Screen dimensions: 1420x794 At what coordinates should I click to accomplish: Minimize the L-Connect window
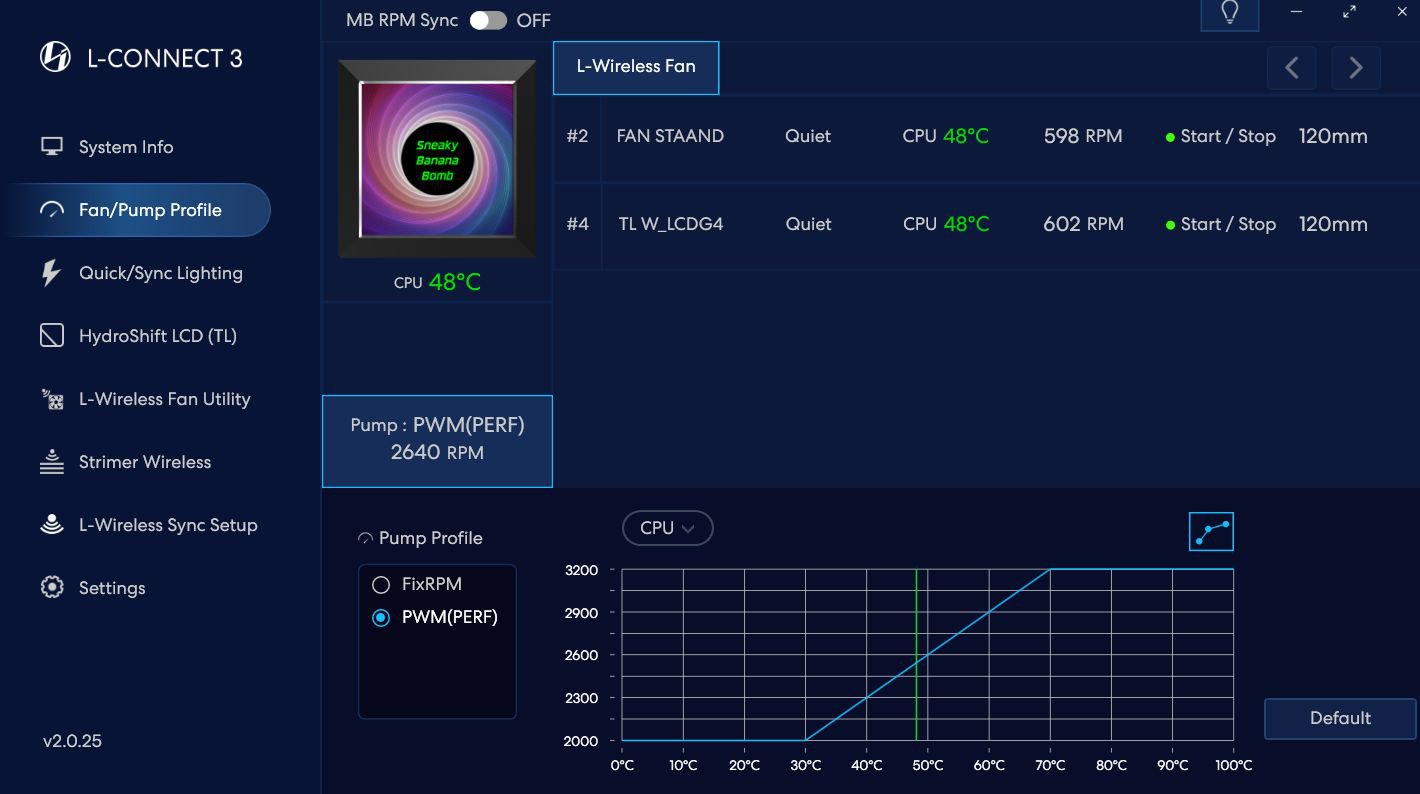[1297, 12]
